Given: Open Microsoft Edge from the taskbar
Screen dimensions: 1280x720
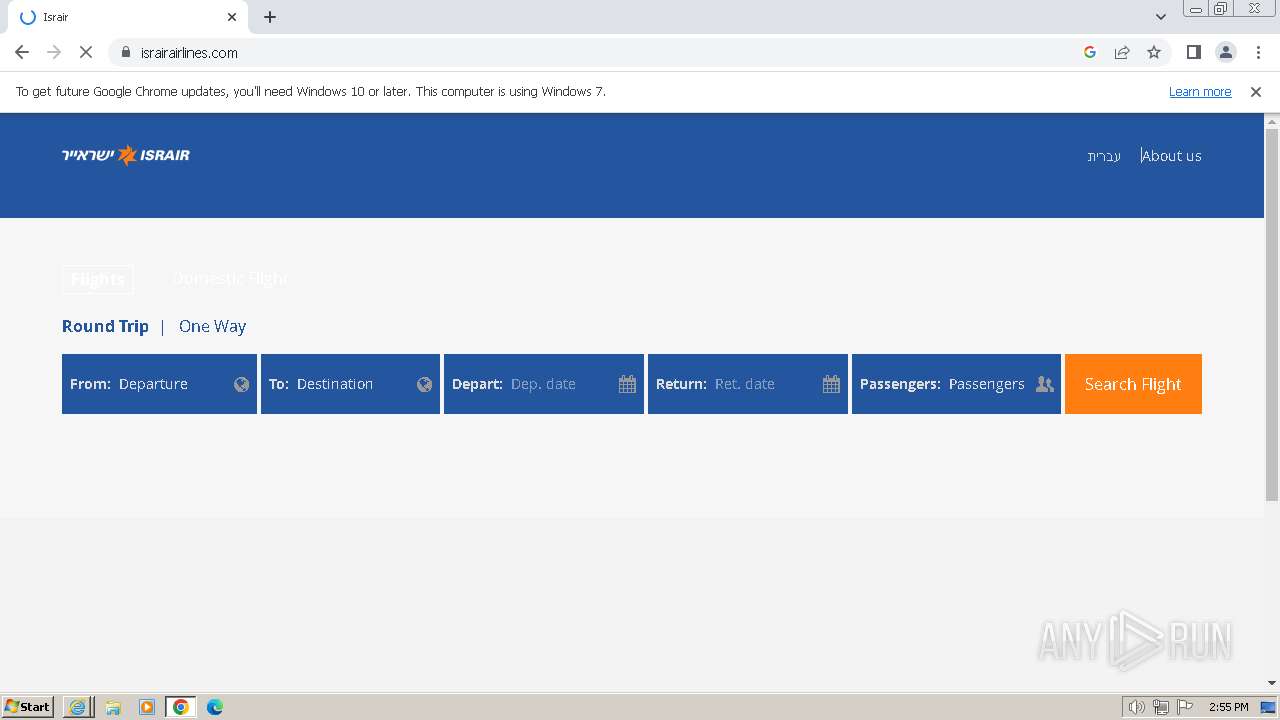Looking at the screenshot, I should click(x=215, y=707).
